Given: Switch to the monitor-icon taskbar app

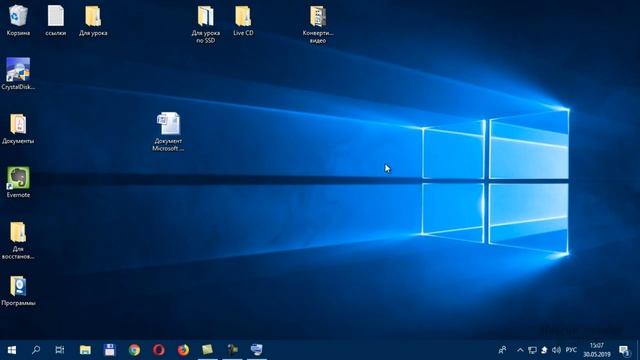Looking at the screenshot, I should tap(256, 350).
